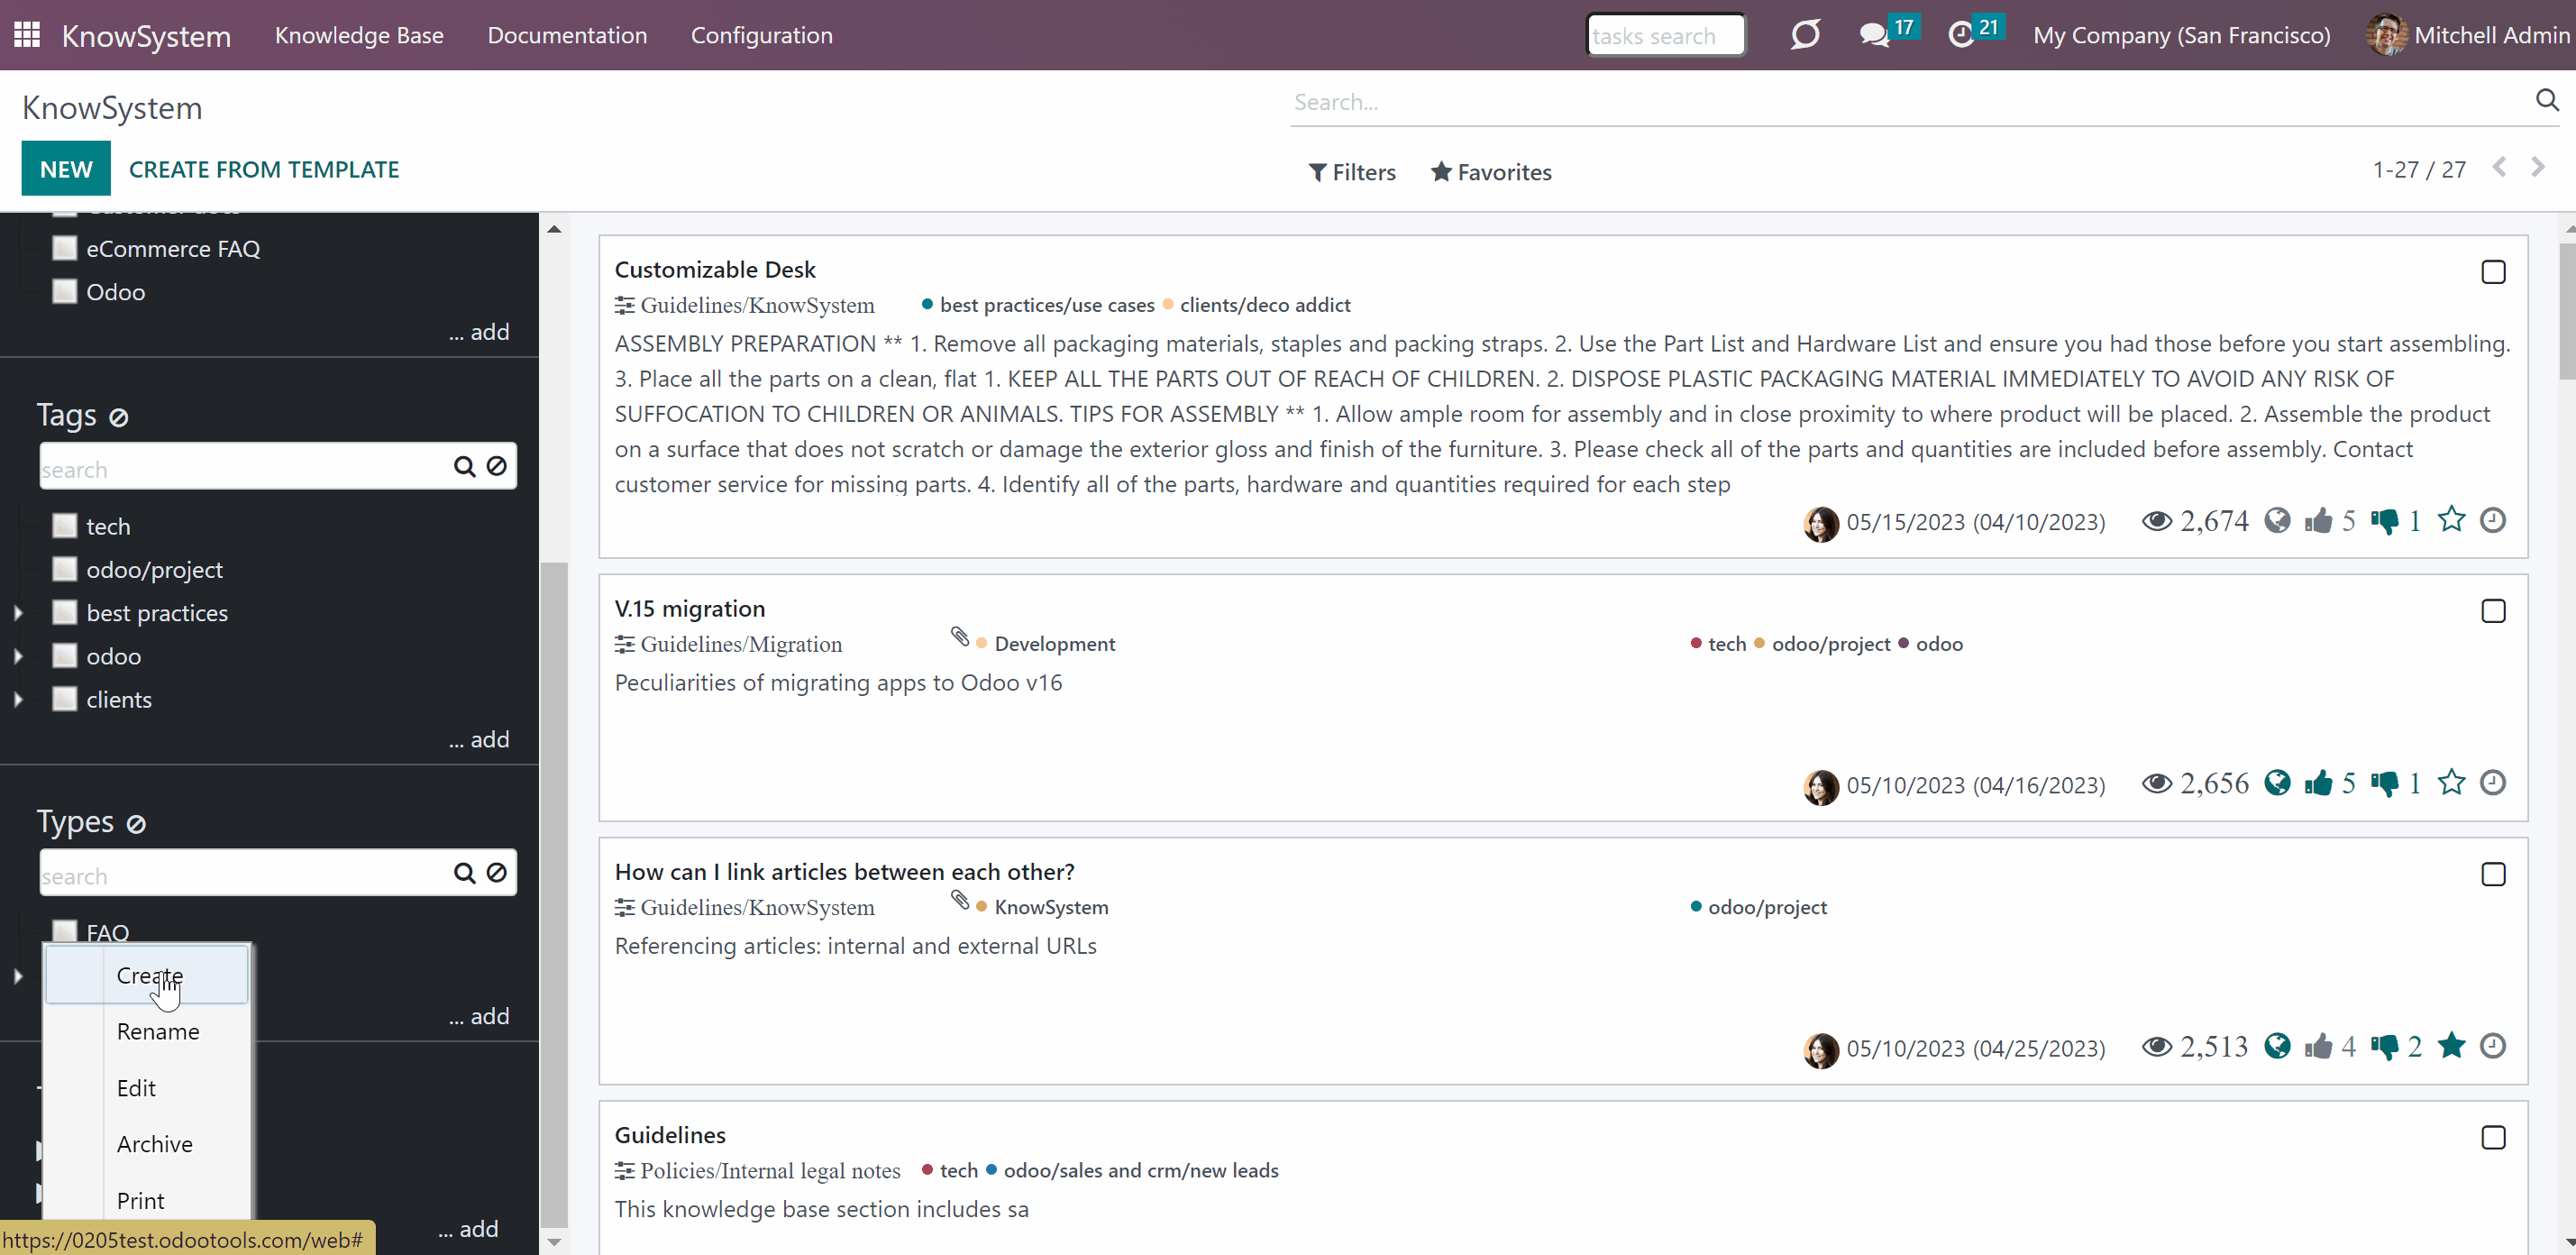
Task: Click the clock icon on V.15 migration article
Action: 2493,782
